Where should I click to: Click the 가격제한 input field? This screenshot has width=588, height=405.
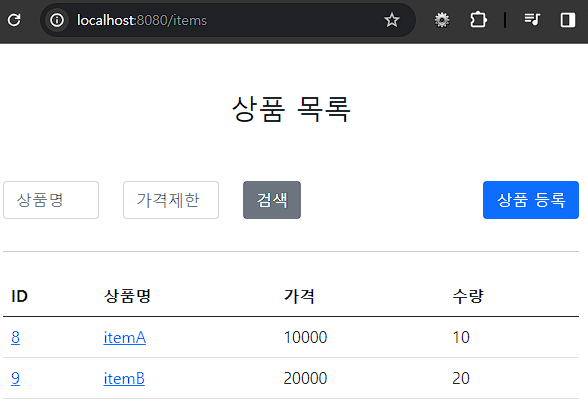(x=171, y=200)
